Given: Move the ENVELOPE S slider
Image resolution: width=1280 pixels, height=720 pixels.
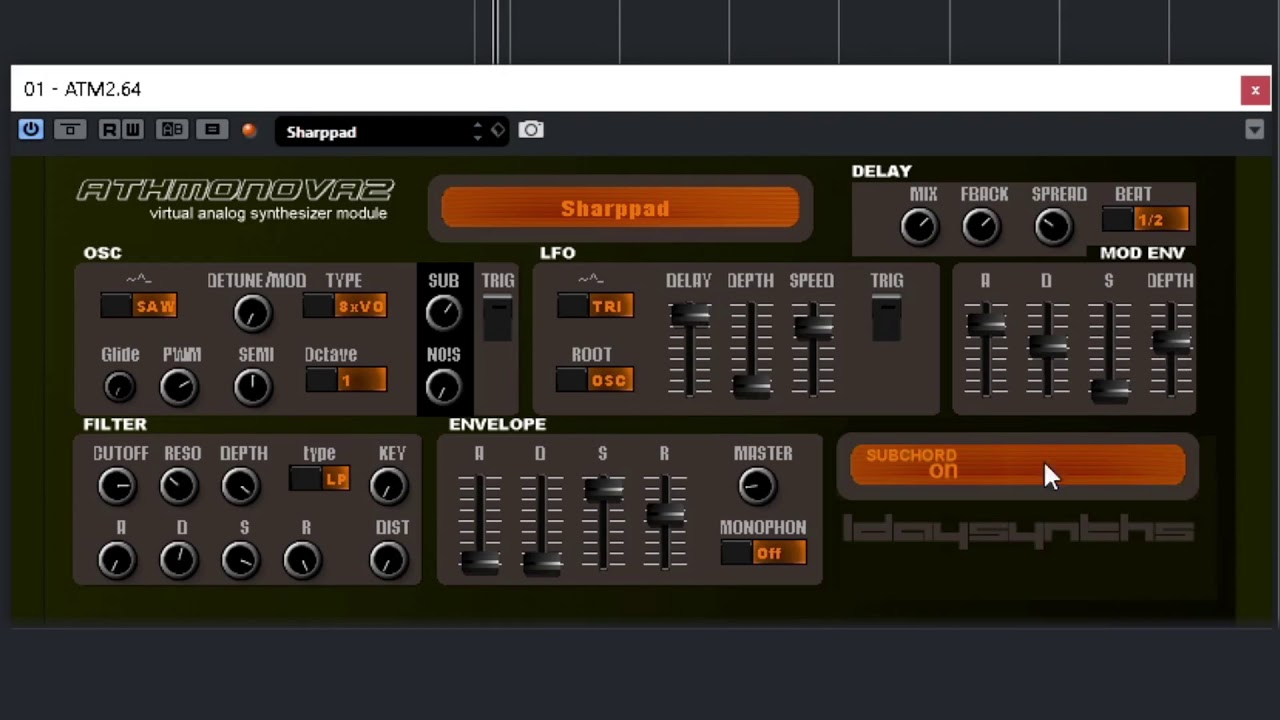Looking at the screenshot, I should pos(604,489).
